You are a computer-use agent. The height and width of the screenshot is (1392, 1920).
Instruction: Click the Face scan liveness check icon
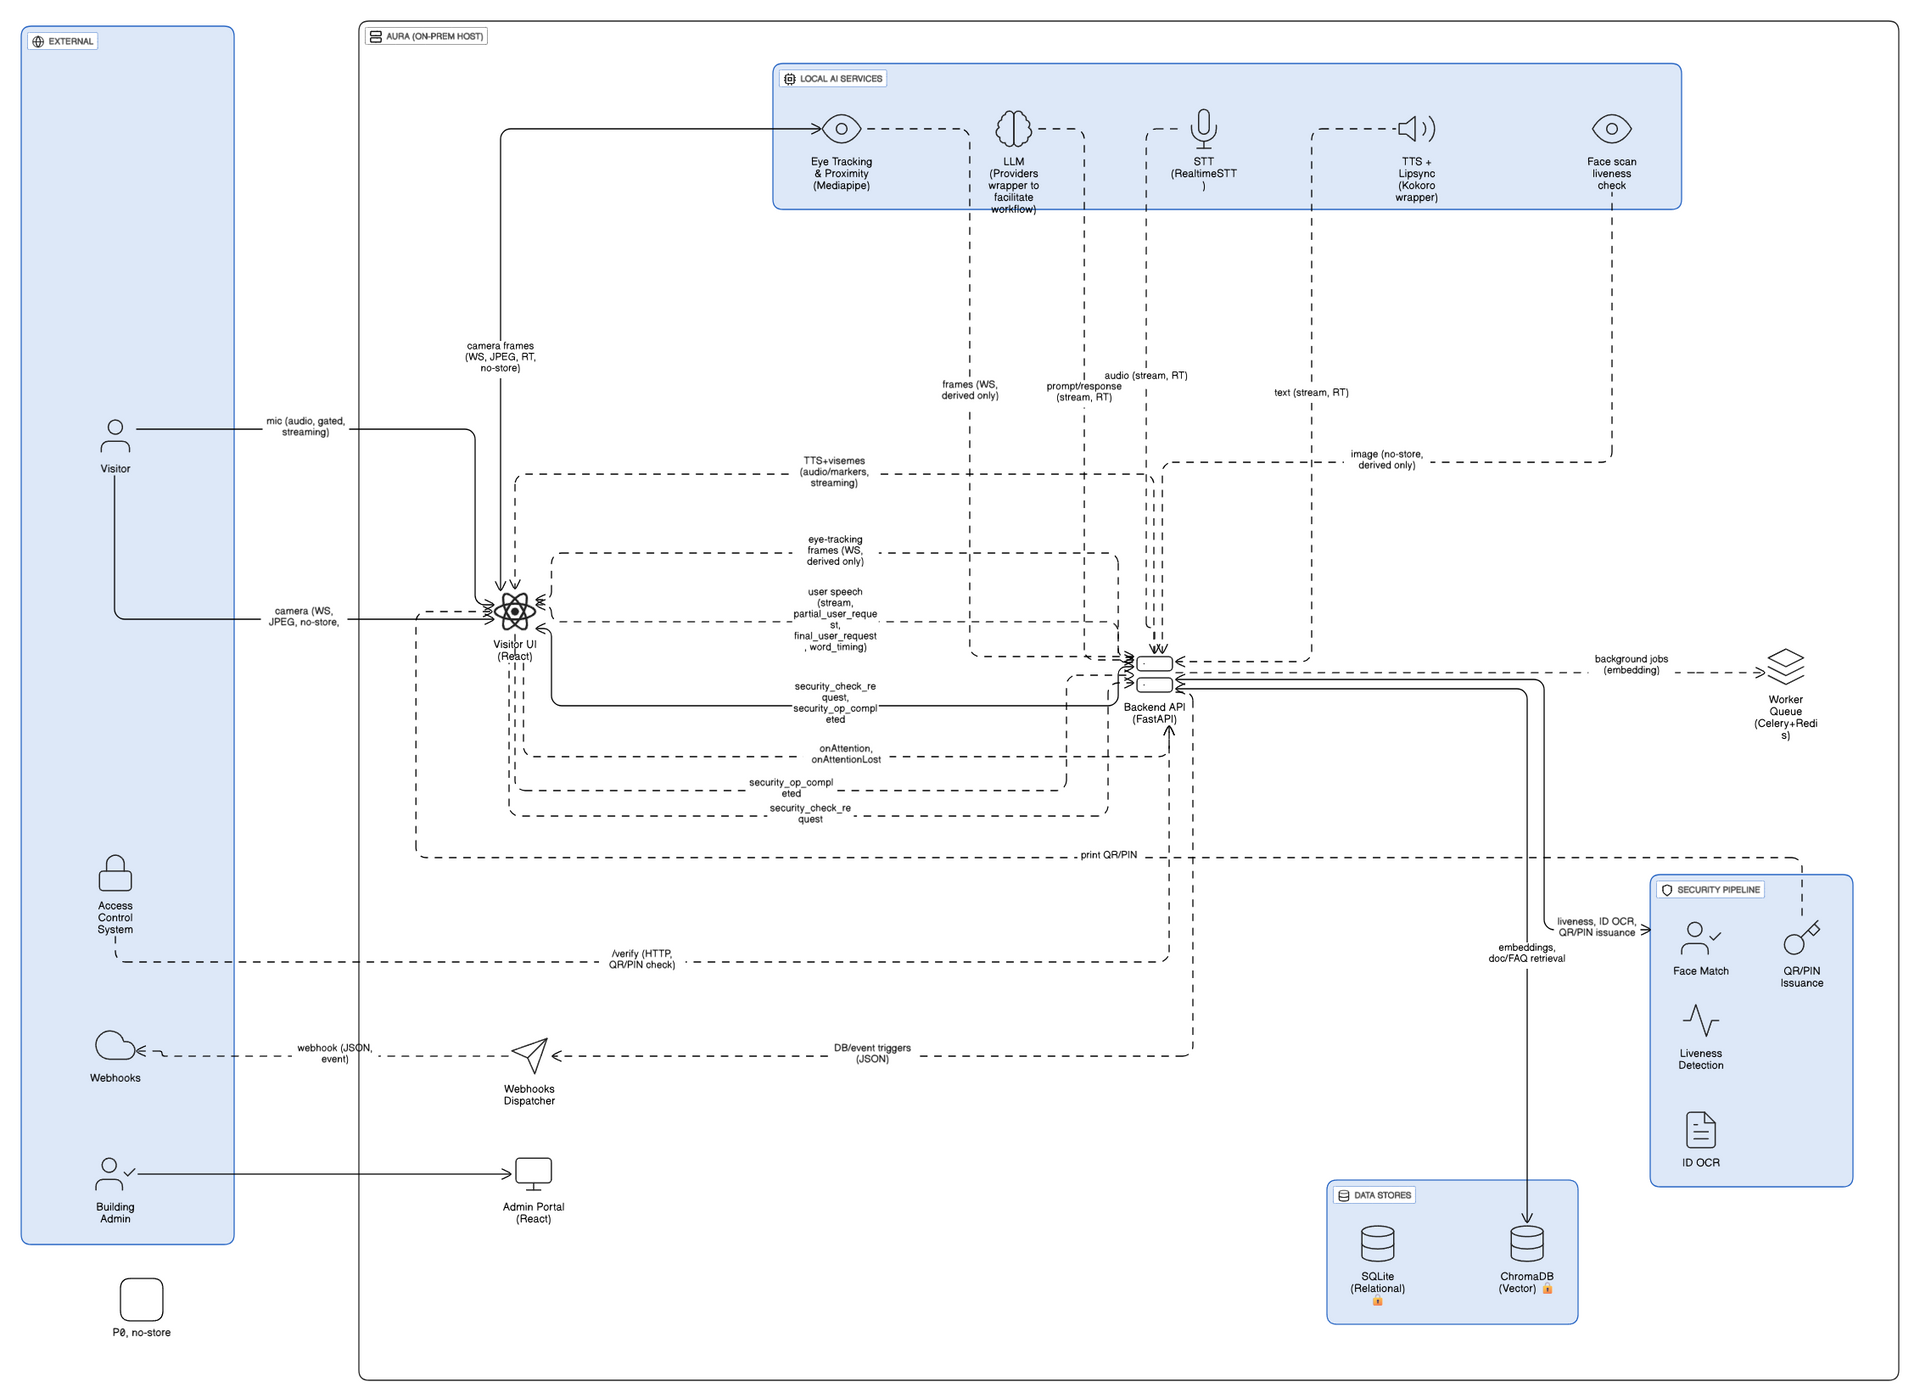coord(1611,129)
